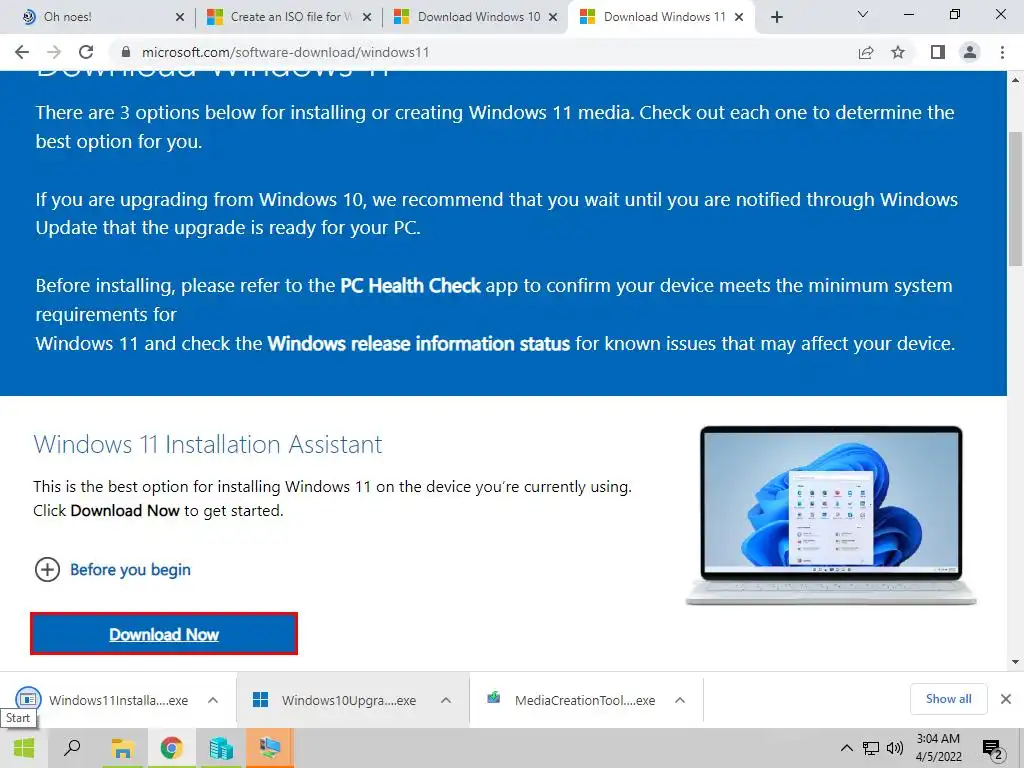Screen dimensions: 1024x768
Task: Click Show all downloads
Action: click(948, 699)
